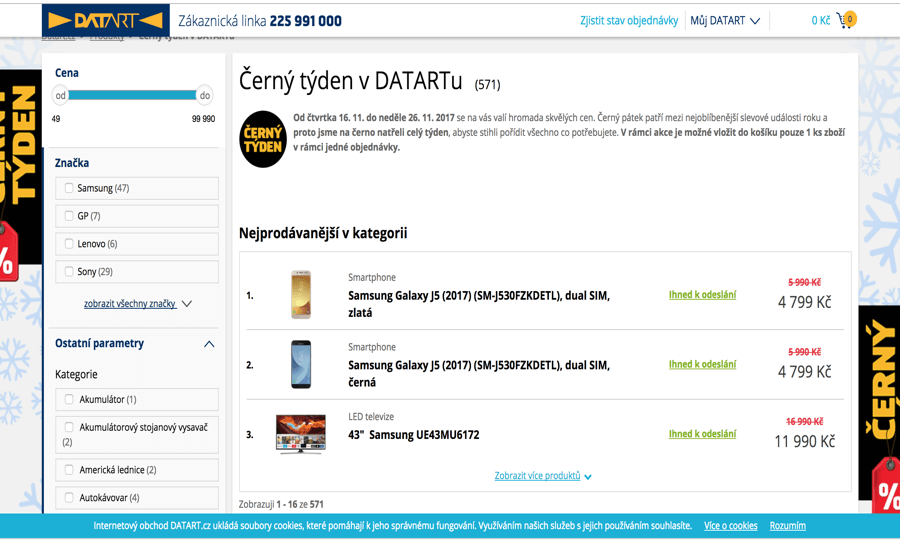Screen dimensions: 900x540
Task: Open 43" Samsung UE43MU6172 product title
Action: pos(413,435)
